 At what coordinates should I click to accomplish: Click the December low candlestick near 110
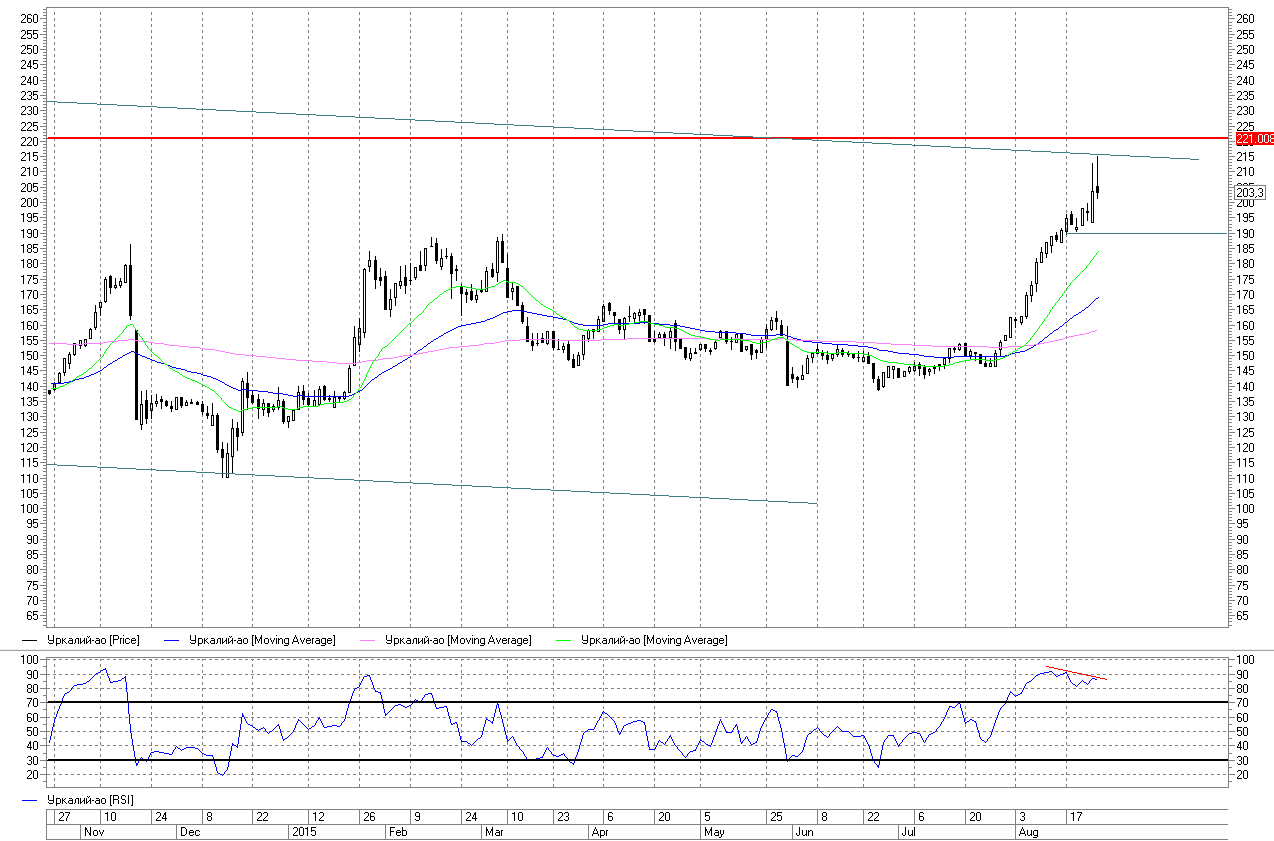tap(226, 462)
